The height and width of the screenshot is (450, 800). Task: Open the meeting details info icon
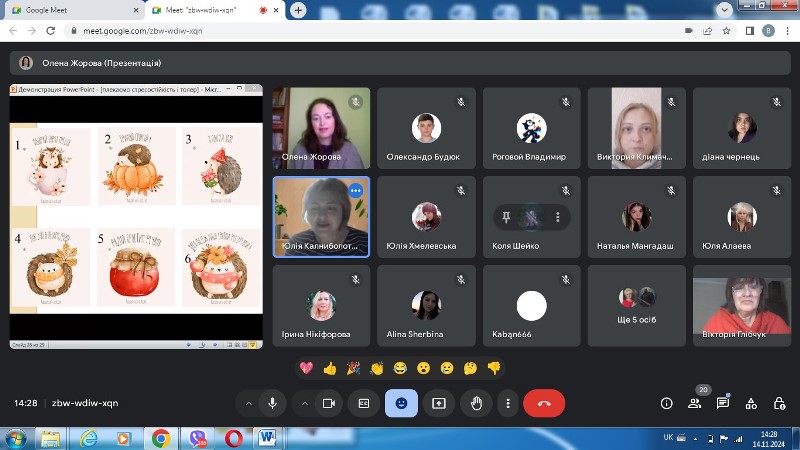click(666, 403)
